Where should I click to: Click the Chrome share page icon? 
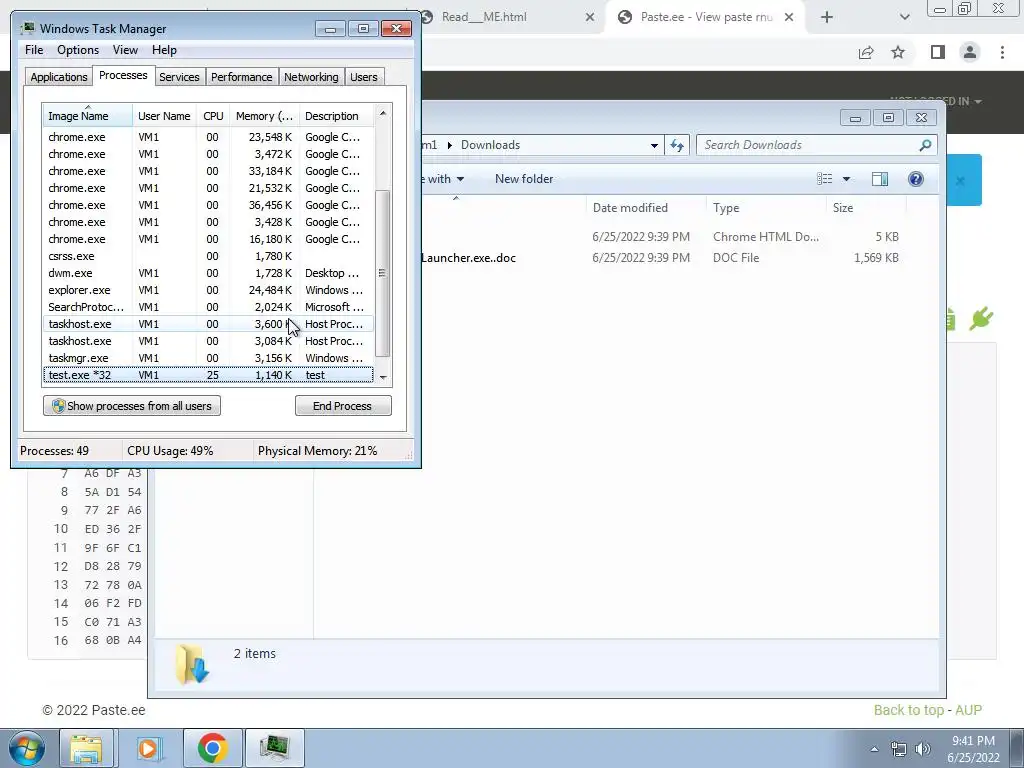866,52
